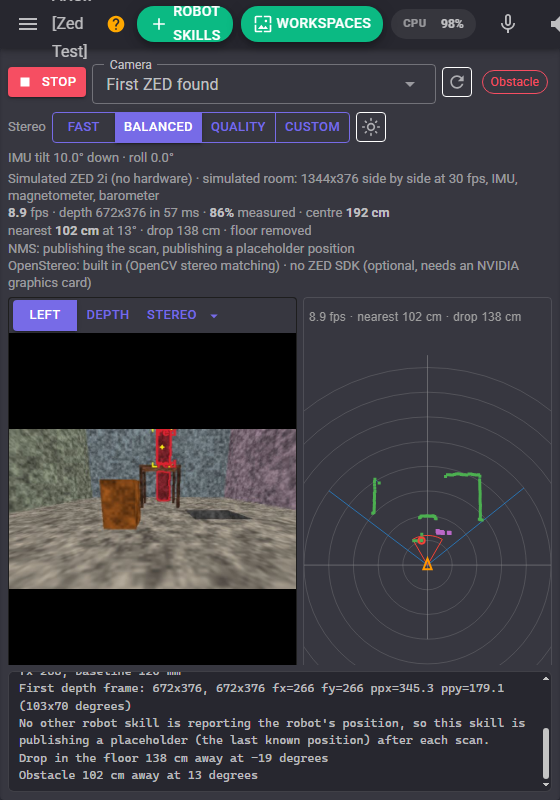
Task: Open the orange help question mark
Action: (x=116, y=24)
